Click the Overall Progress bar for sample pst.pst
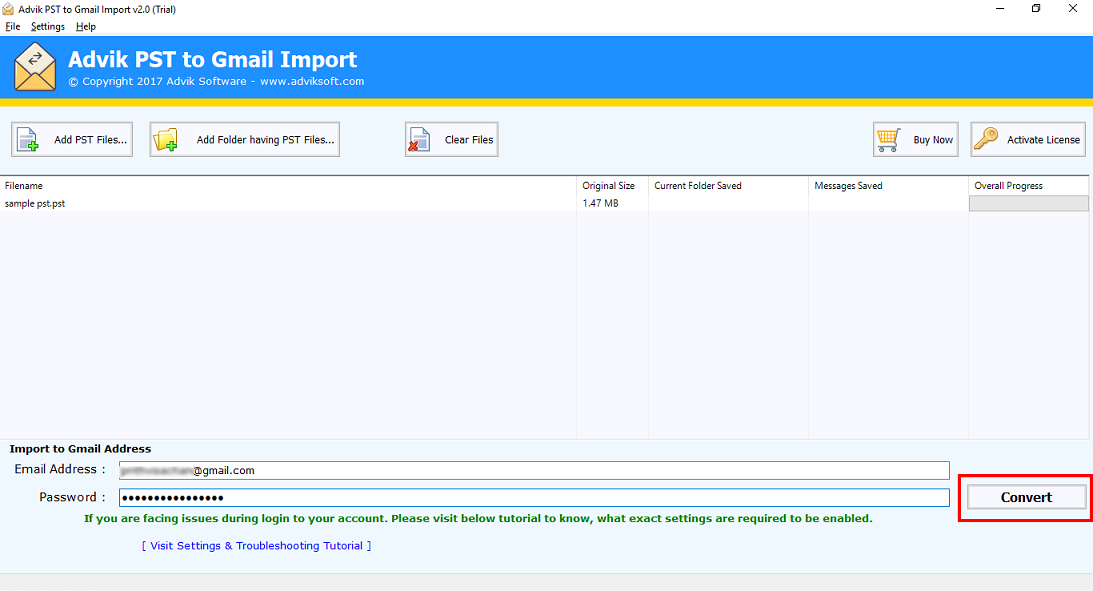1093x591 pixels. click(x=1028, y=203)
